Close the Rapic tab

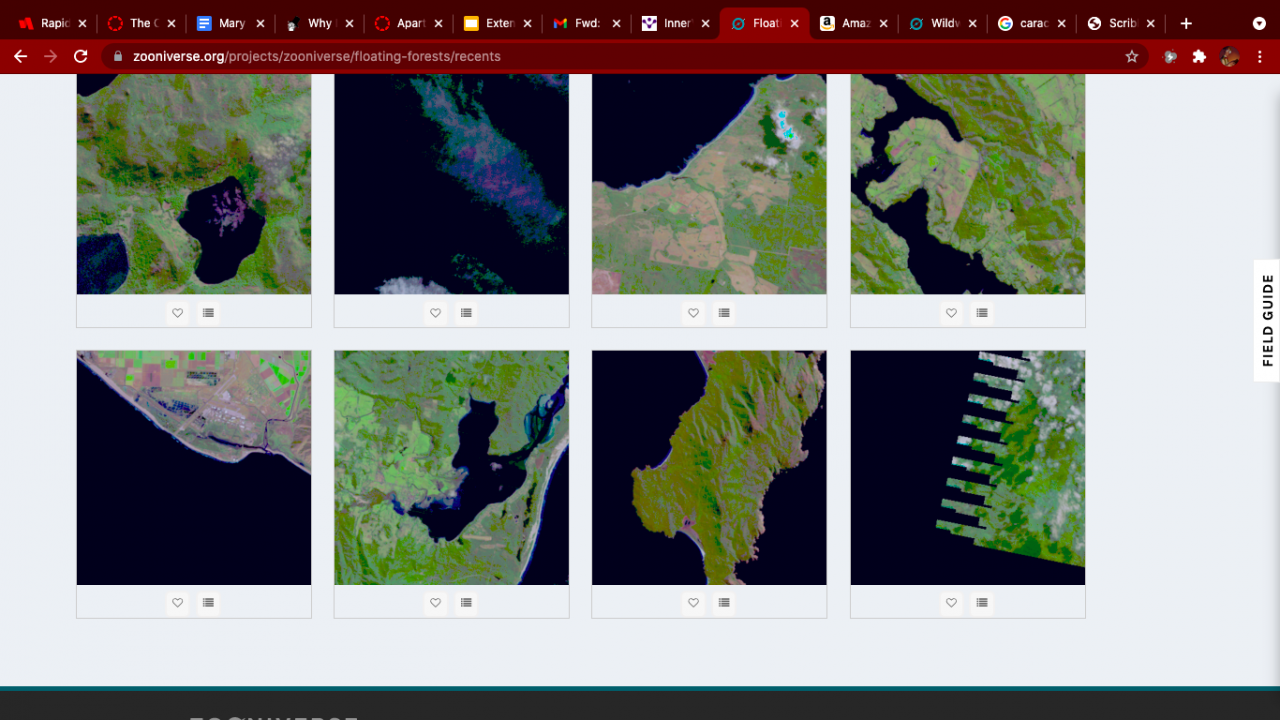click(82, 23)
